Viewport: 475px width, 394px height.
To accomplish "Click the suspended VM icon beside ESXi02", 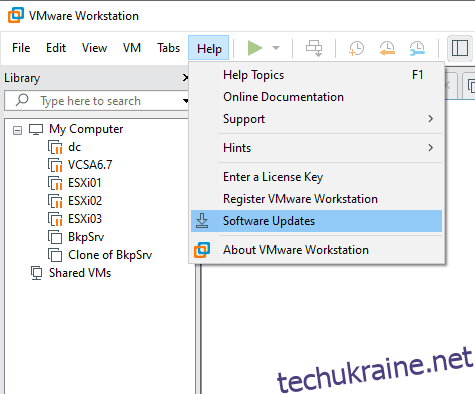I will (x=55, y=201).
